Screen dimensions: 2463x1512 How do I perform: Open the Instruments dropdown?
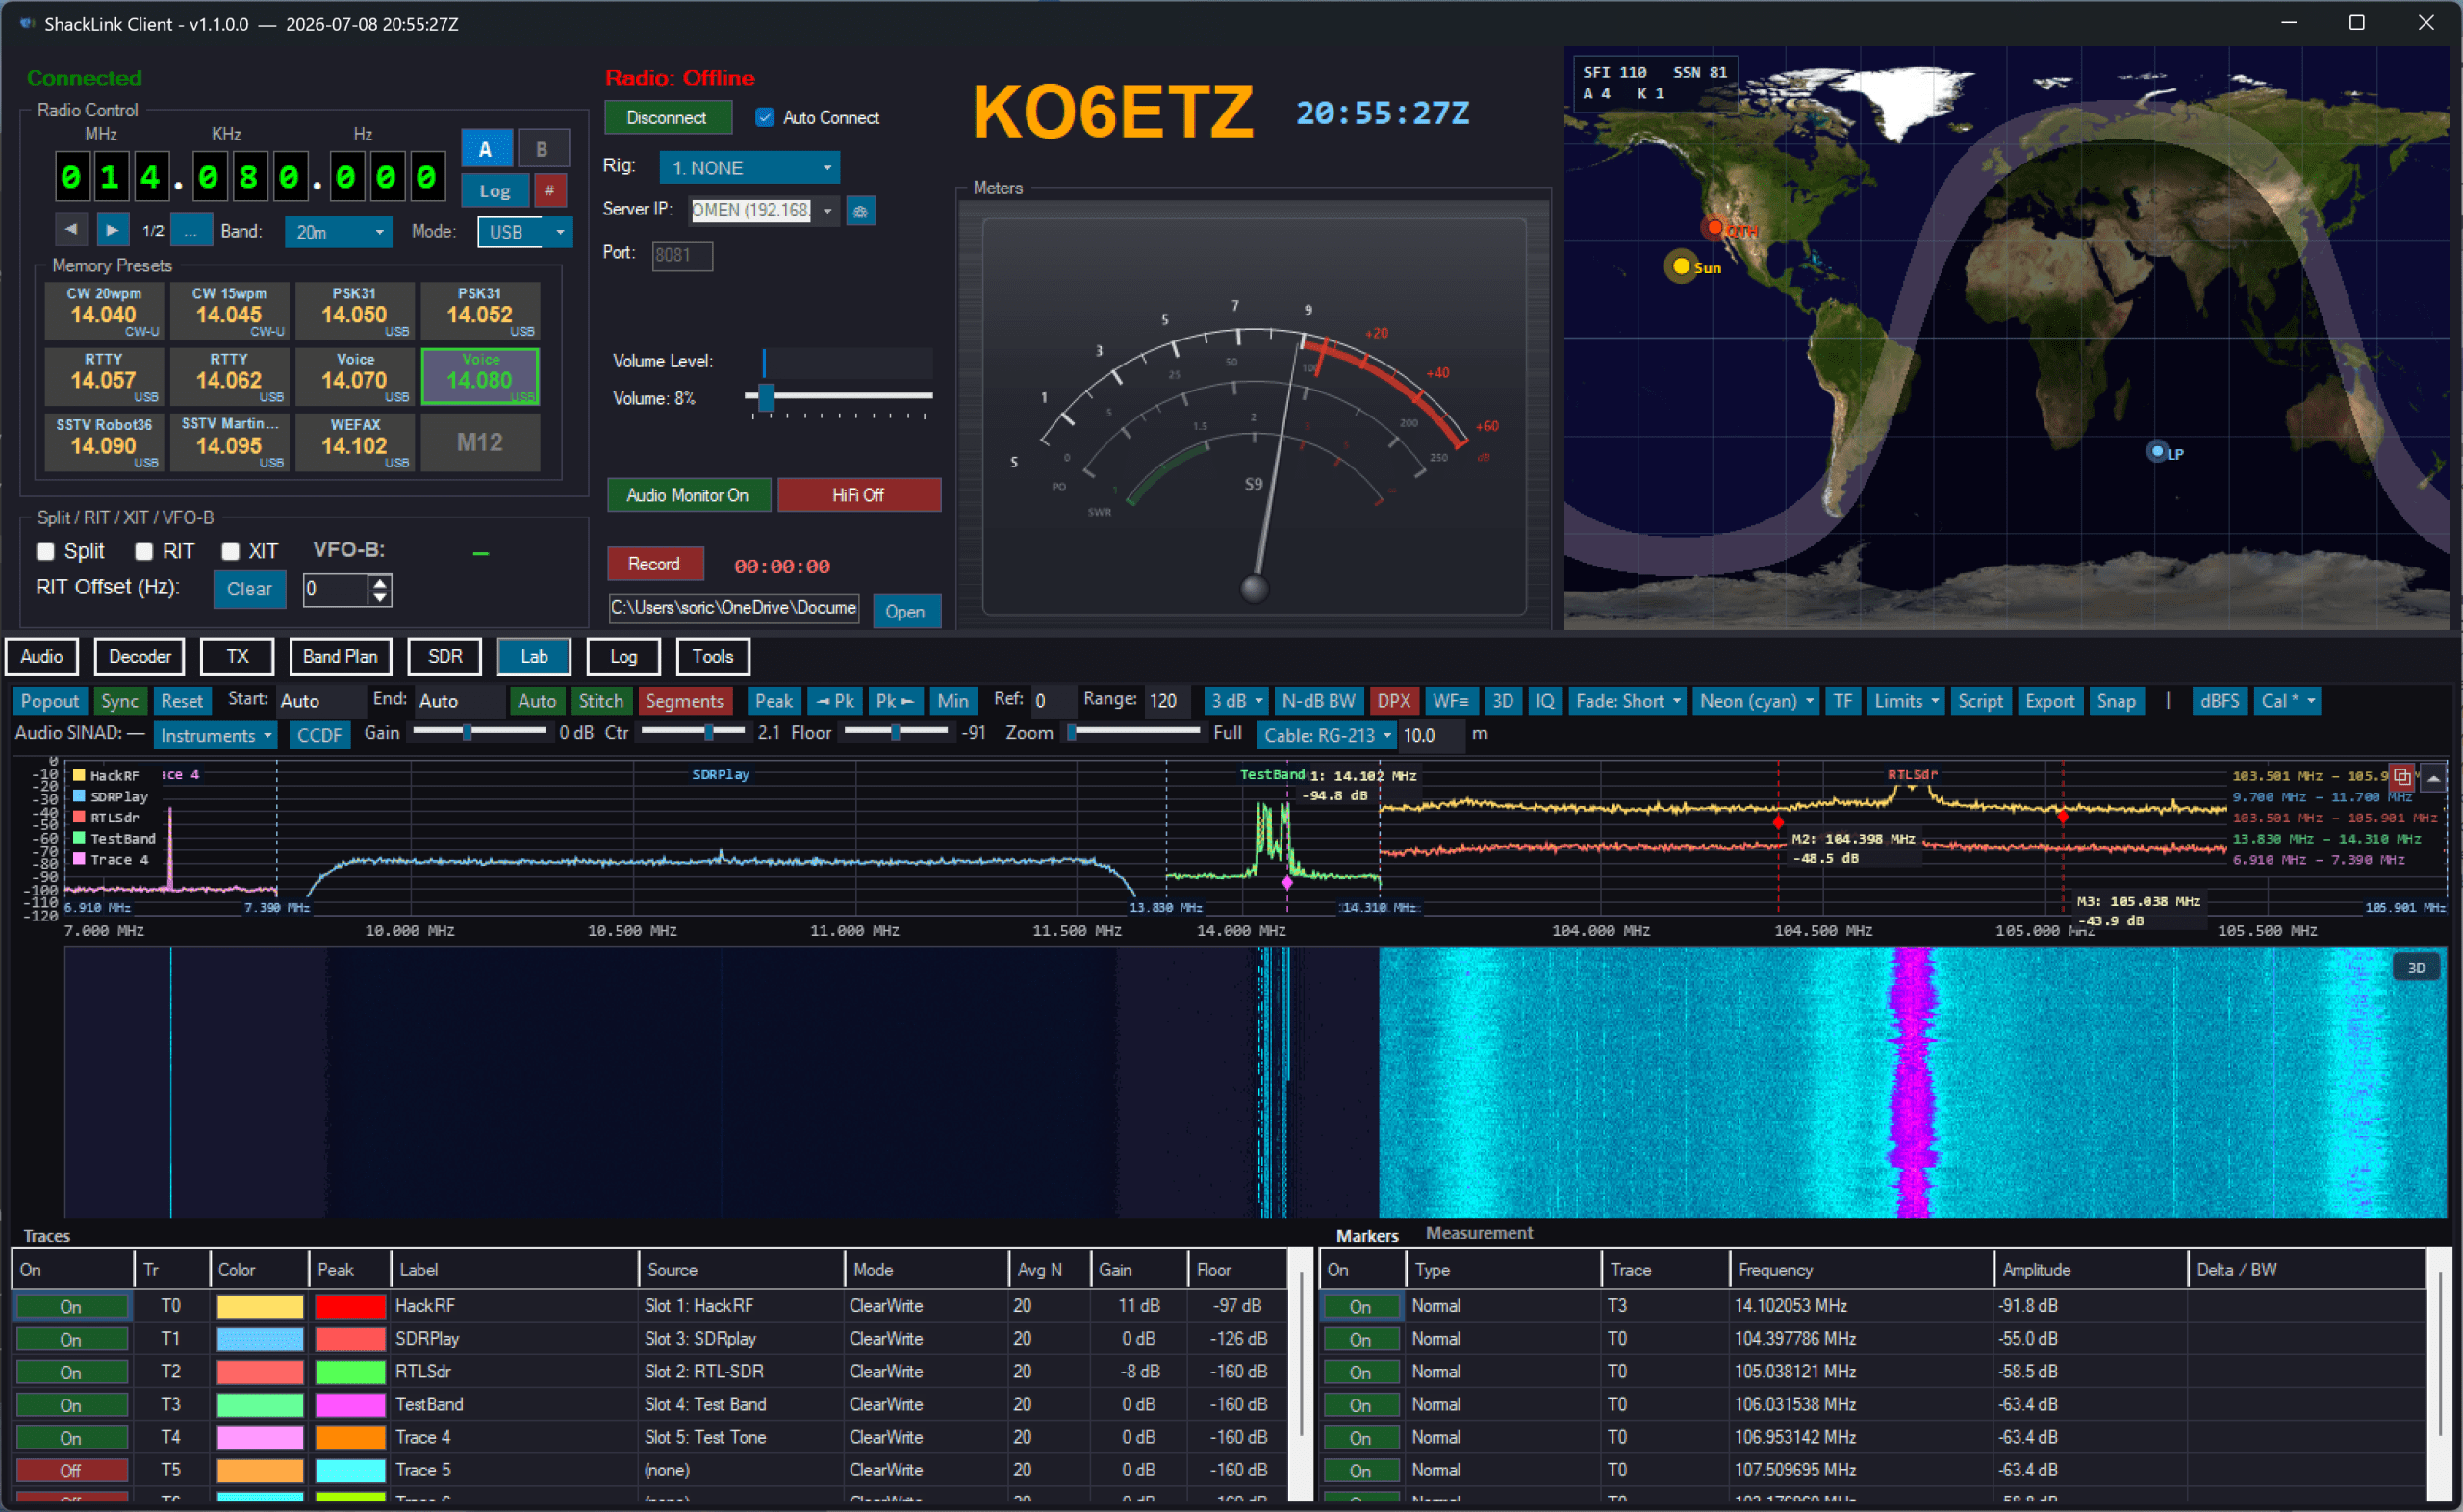(x=215, y=735)
